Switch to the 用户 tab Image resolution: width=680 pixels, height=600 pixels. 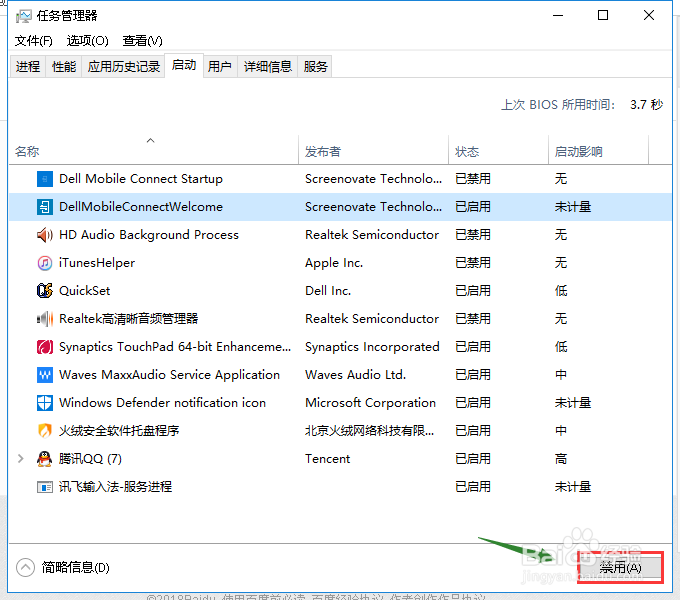point(219,67)
